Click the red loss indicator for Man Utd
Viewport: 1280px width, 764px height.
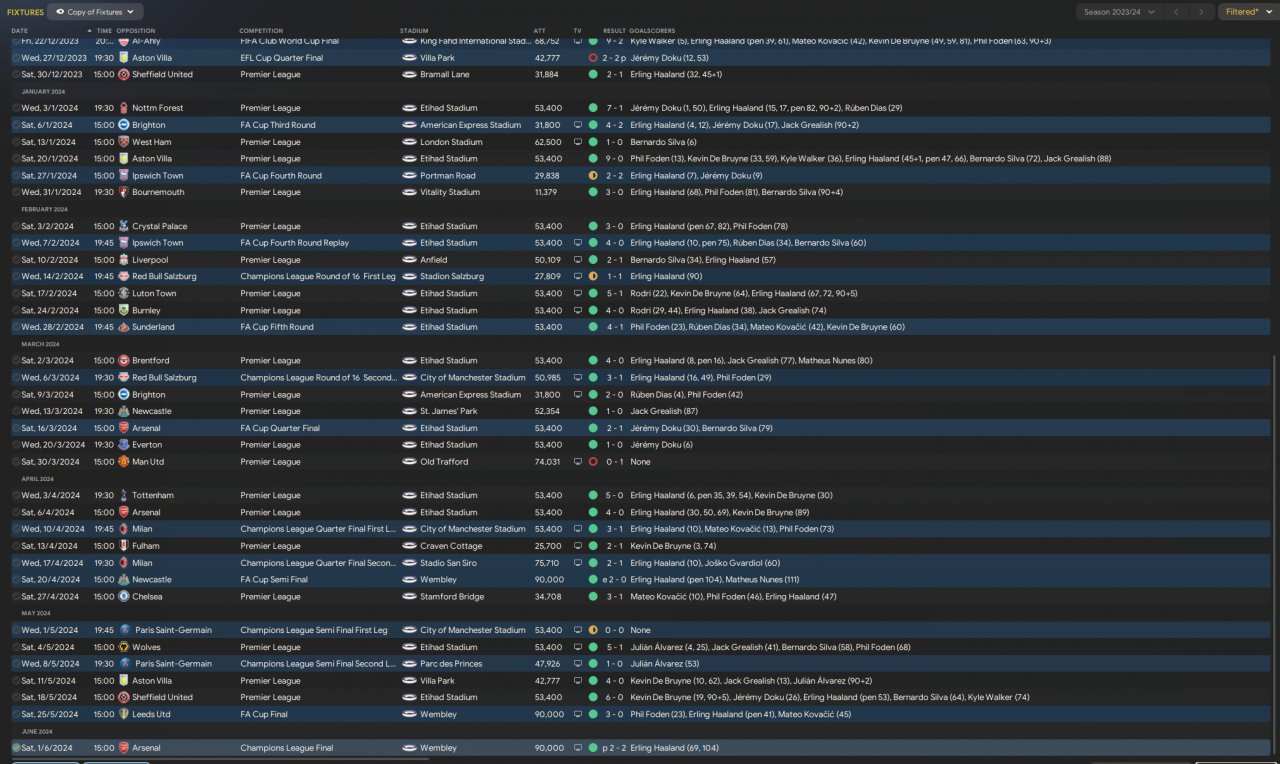[x=593, y=462]
